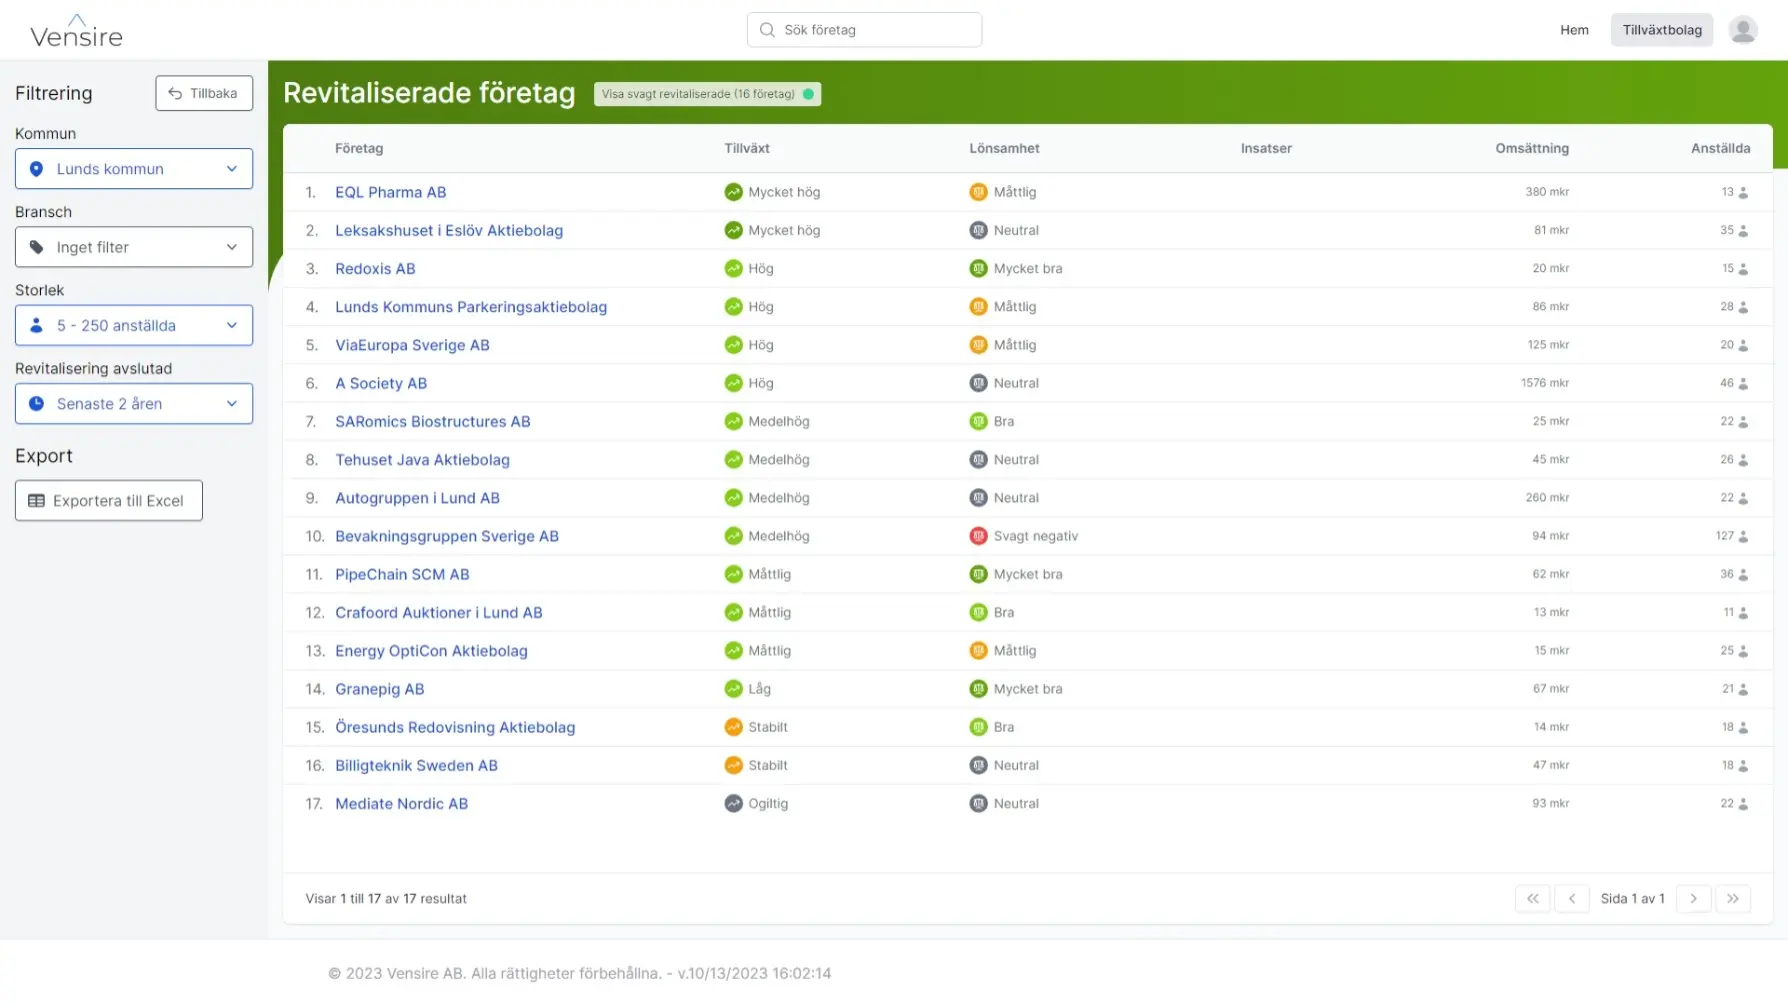Click the Måttlig growth icon for PipeChain SCM AB
The image size is (1788, 1004).
coord(733,575)
